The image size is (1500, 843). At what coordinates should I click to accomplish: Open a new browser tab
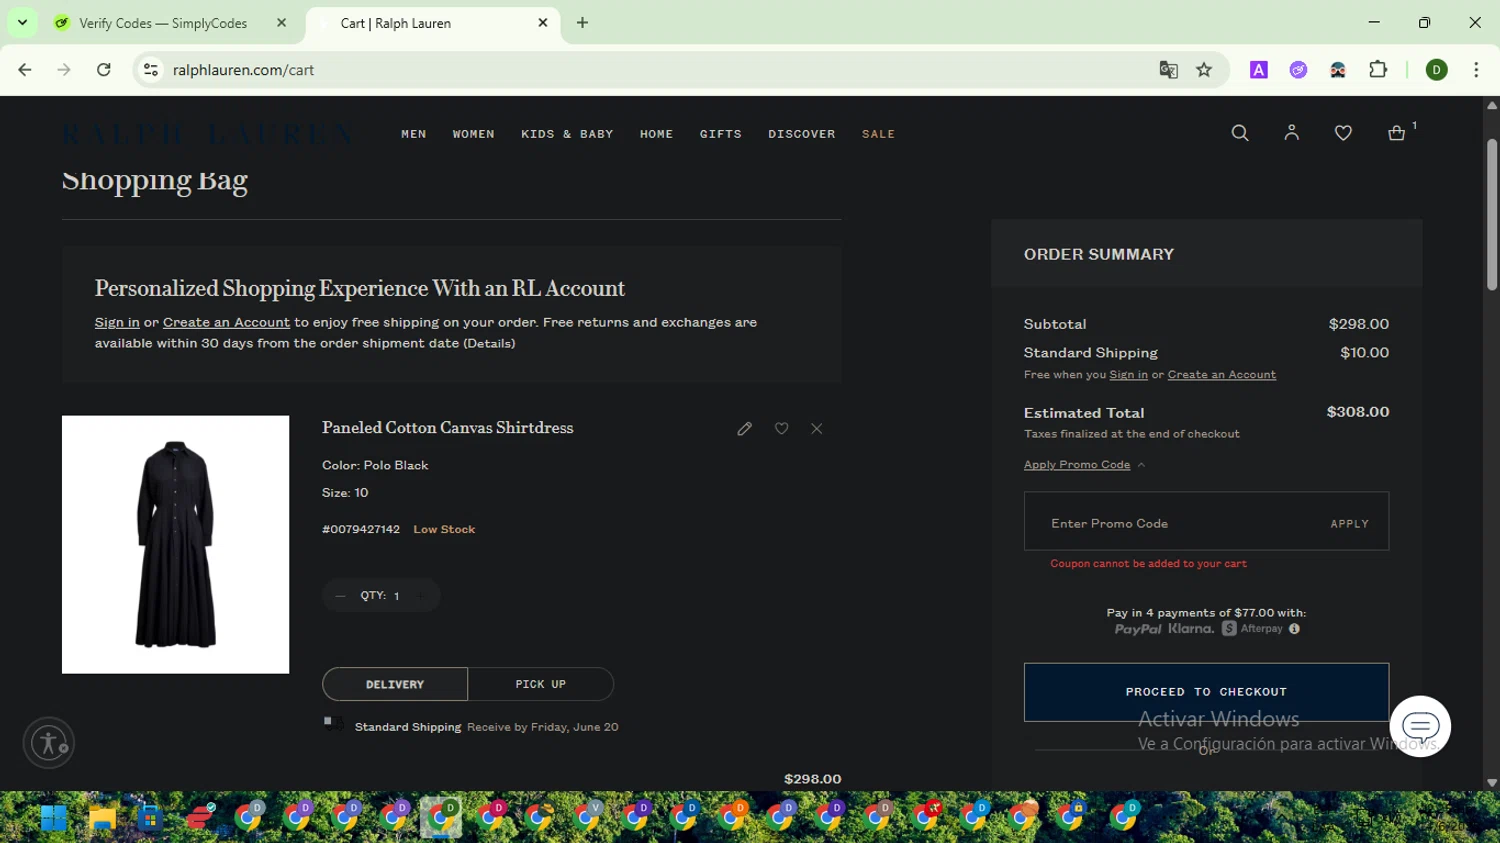582,23
